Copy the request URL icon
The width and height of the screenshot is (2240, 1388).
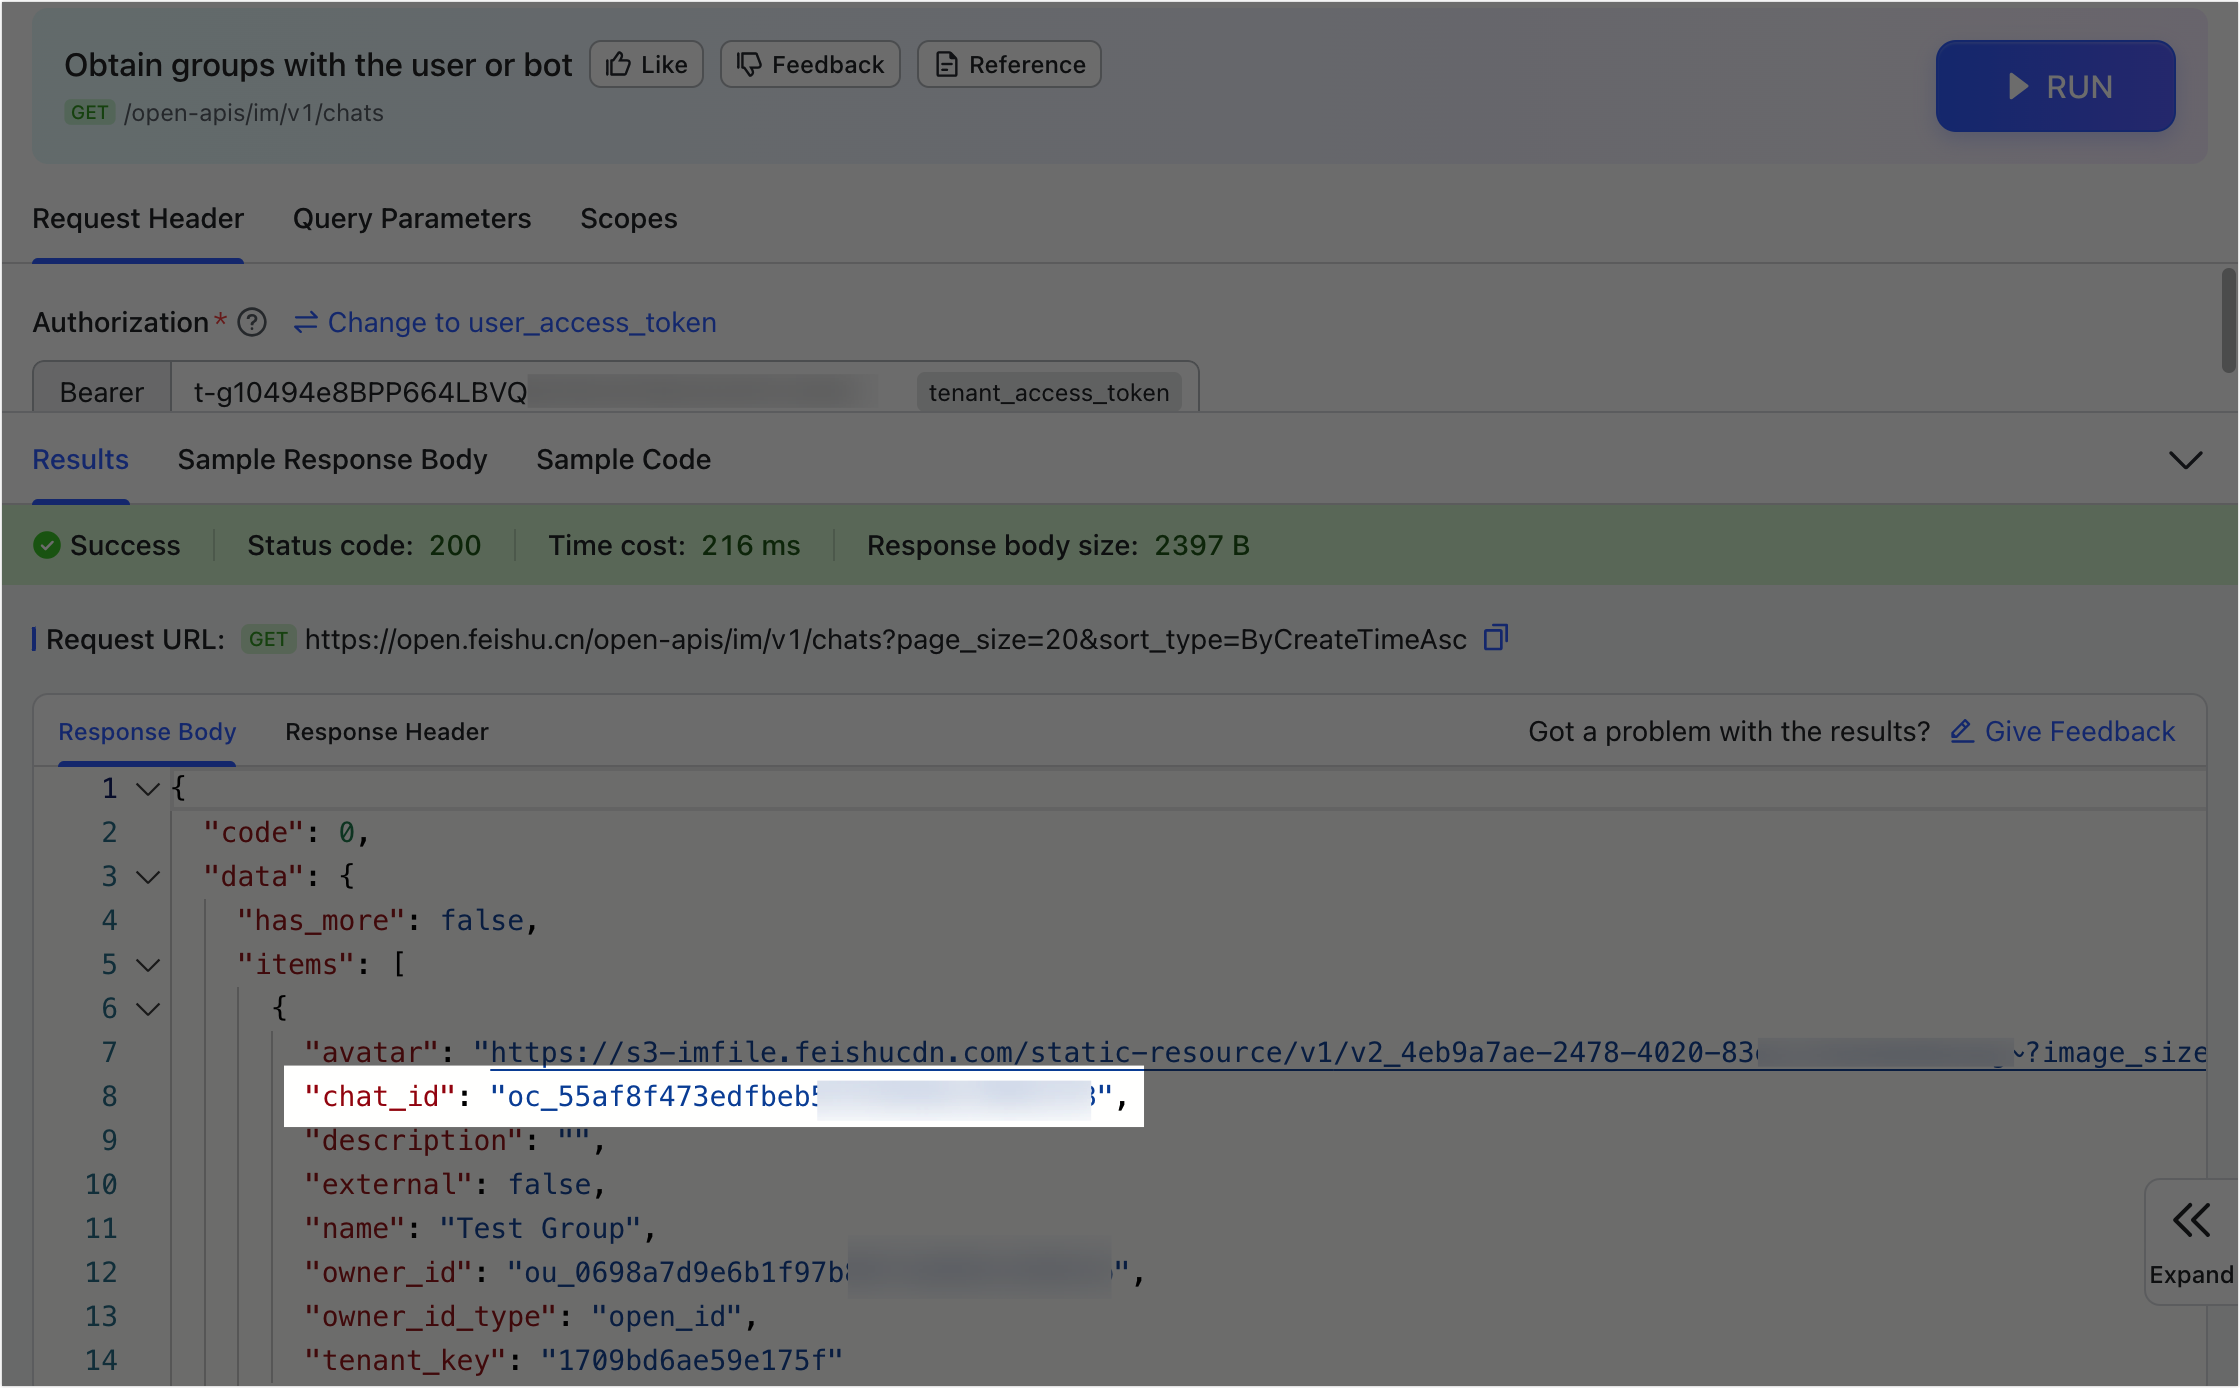[x=1496, y=637]
